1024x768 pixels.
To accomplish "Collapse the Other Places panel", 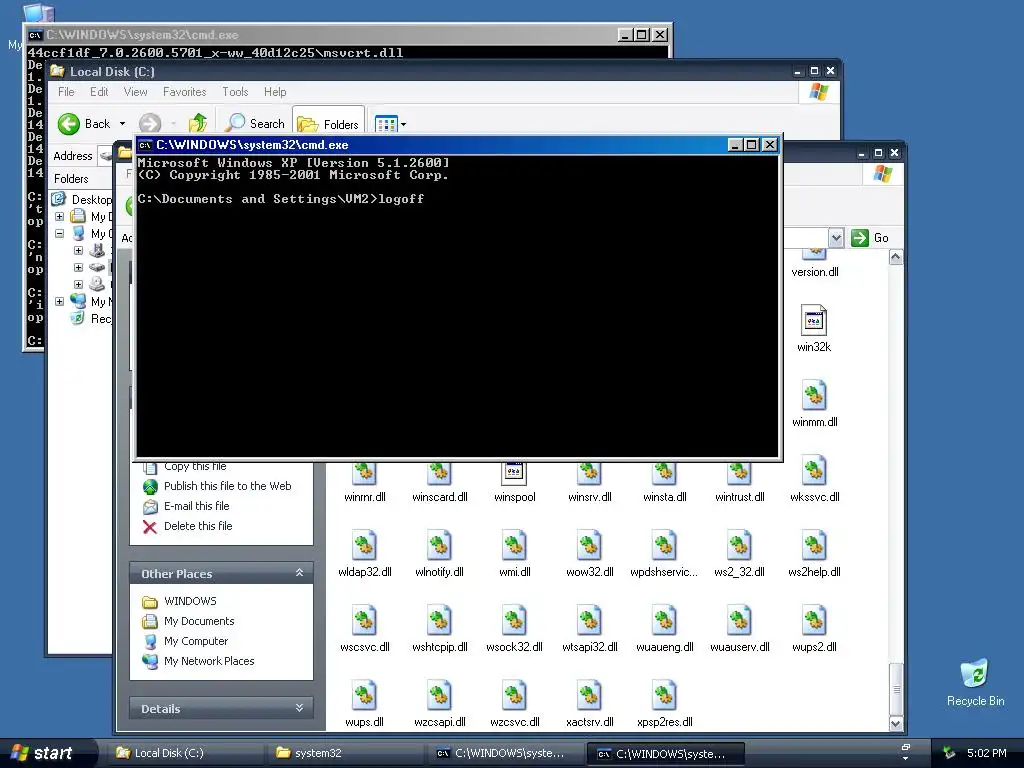I will (x=299, y=573).
